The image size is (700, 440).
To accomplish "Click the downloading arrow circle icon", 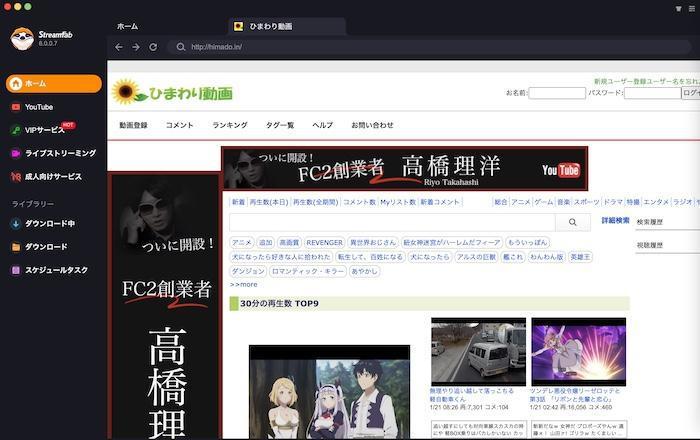I will pyautogui.click(x=16, y=224).
